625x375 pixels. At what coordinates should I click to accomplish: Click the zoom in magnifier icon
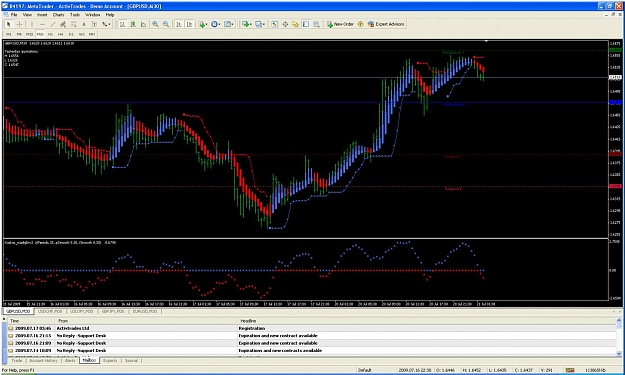[x=155, y=24]
